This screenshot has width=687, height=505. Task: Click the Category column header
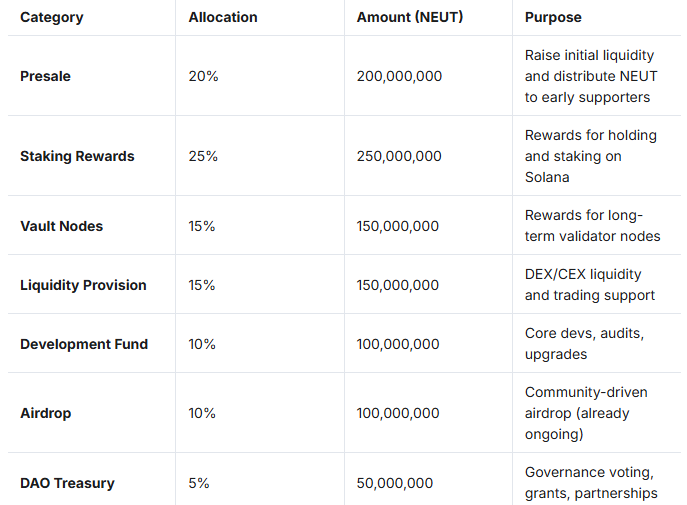[52, 17]
